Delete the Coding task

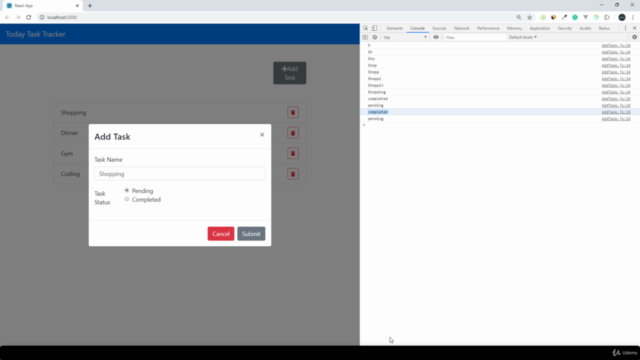[293, 174]
